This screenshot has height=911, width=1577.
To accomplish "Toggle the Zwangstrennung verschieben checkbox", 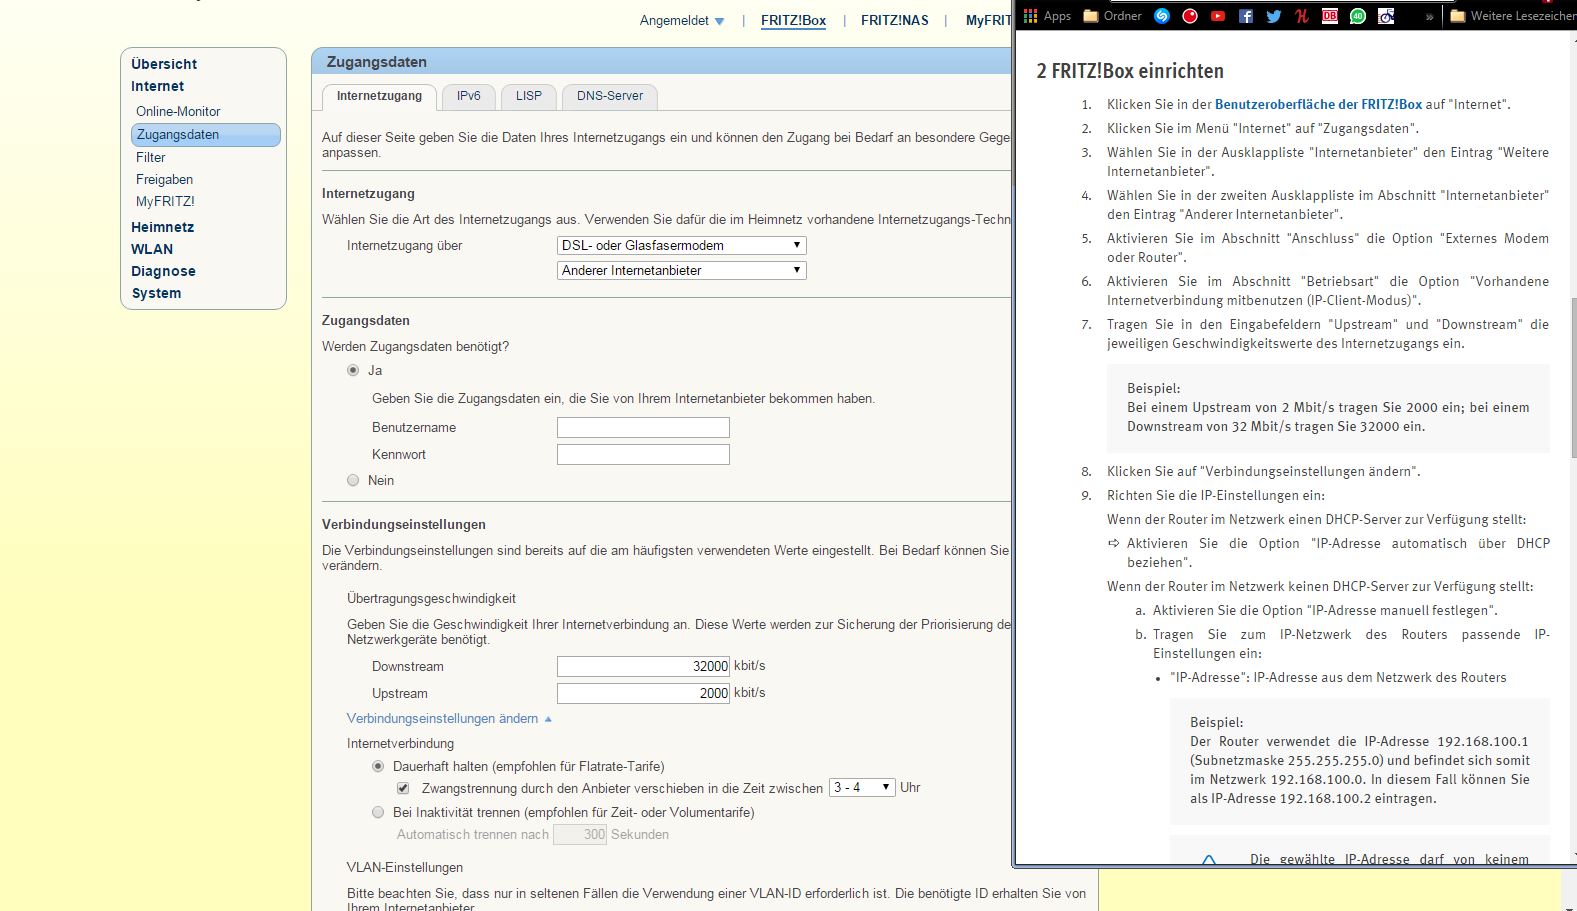I will pyautogui.click(x=403, y=788).
